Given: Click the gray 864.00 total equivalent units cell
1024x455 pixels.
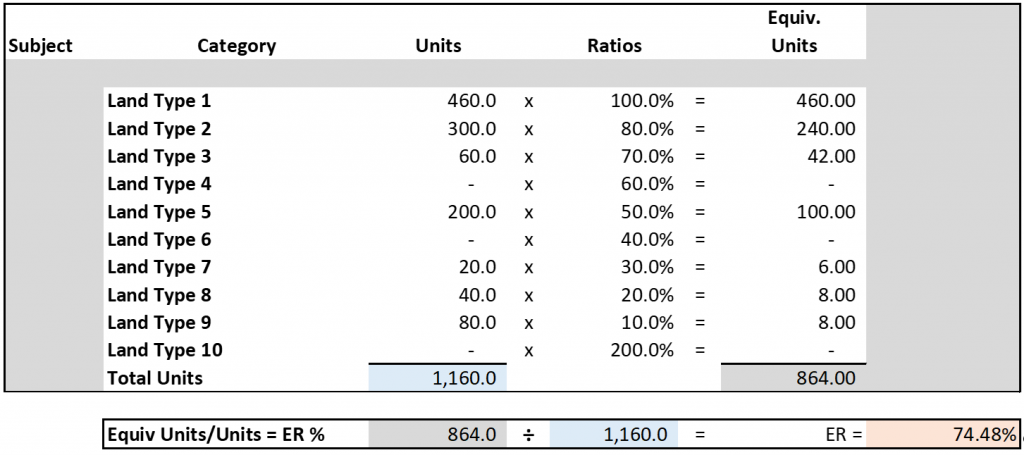Looking at the screenshot, I should point(794,378).
